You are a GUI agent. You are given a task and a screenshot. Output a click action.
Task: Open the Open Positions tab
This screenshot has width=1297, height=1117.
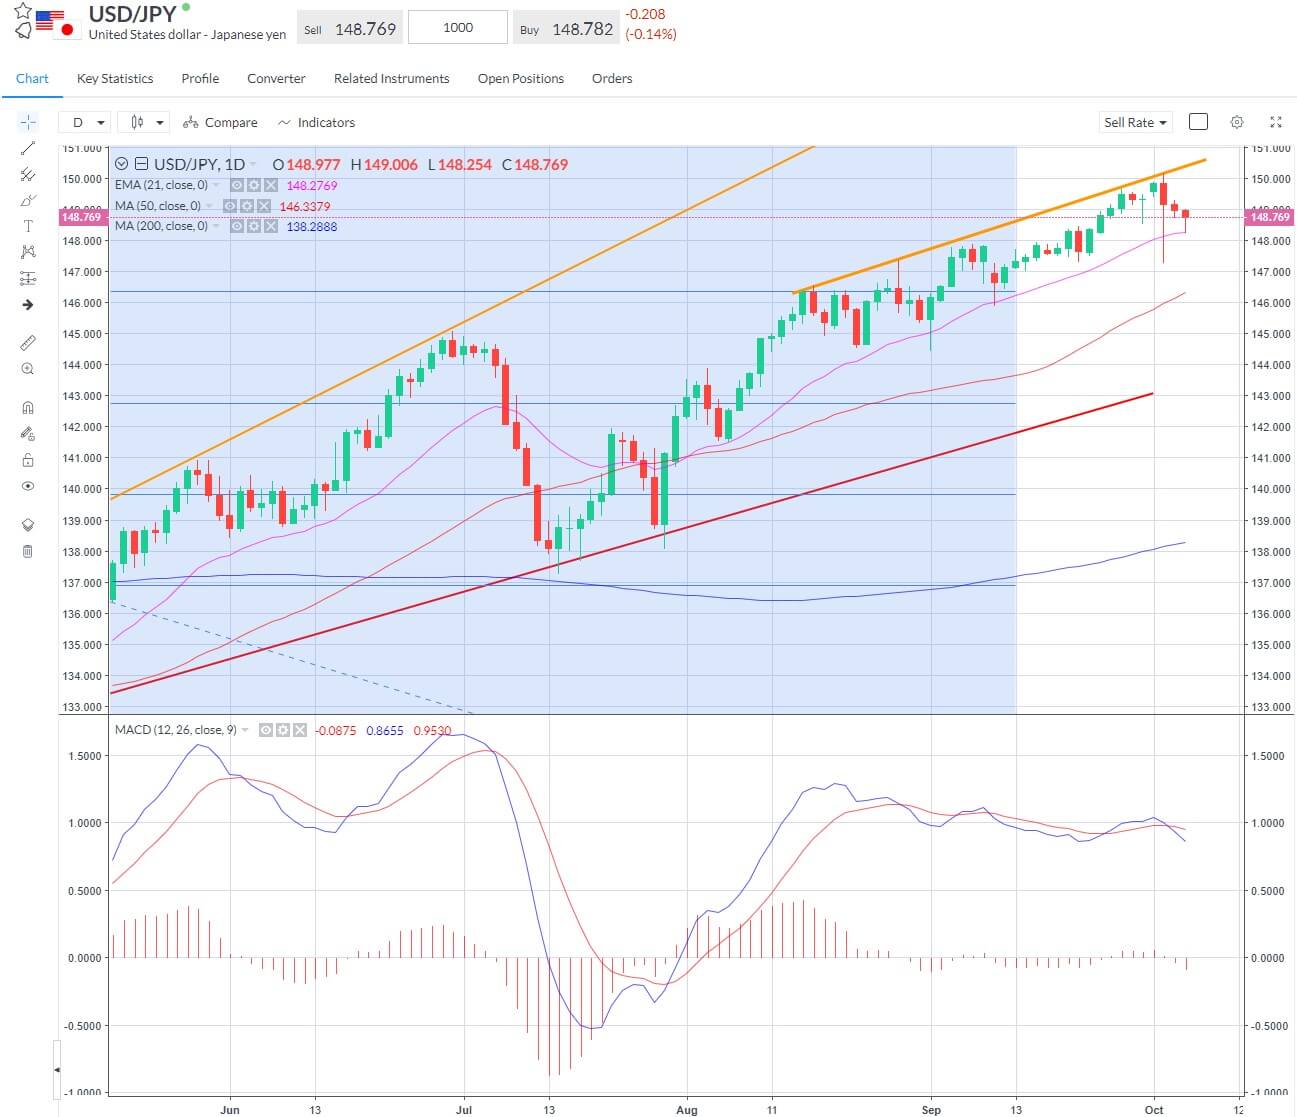click(521, 78)
